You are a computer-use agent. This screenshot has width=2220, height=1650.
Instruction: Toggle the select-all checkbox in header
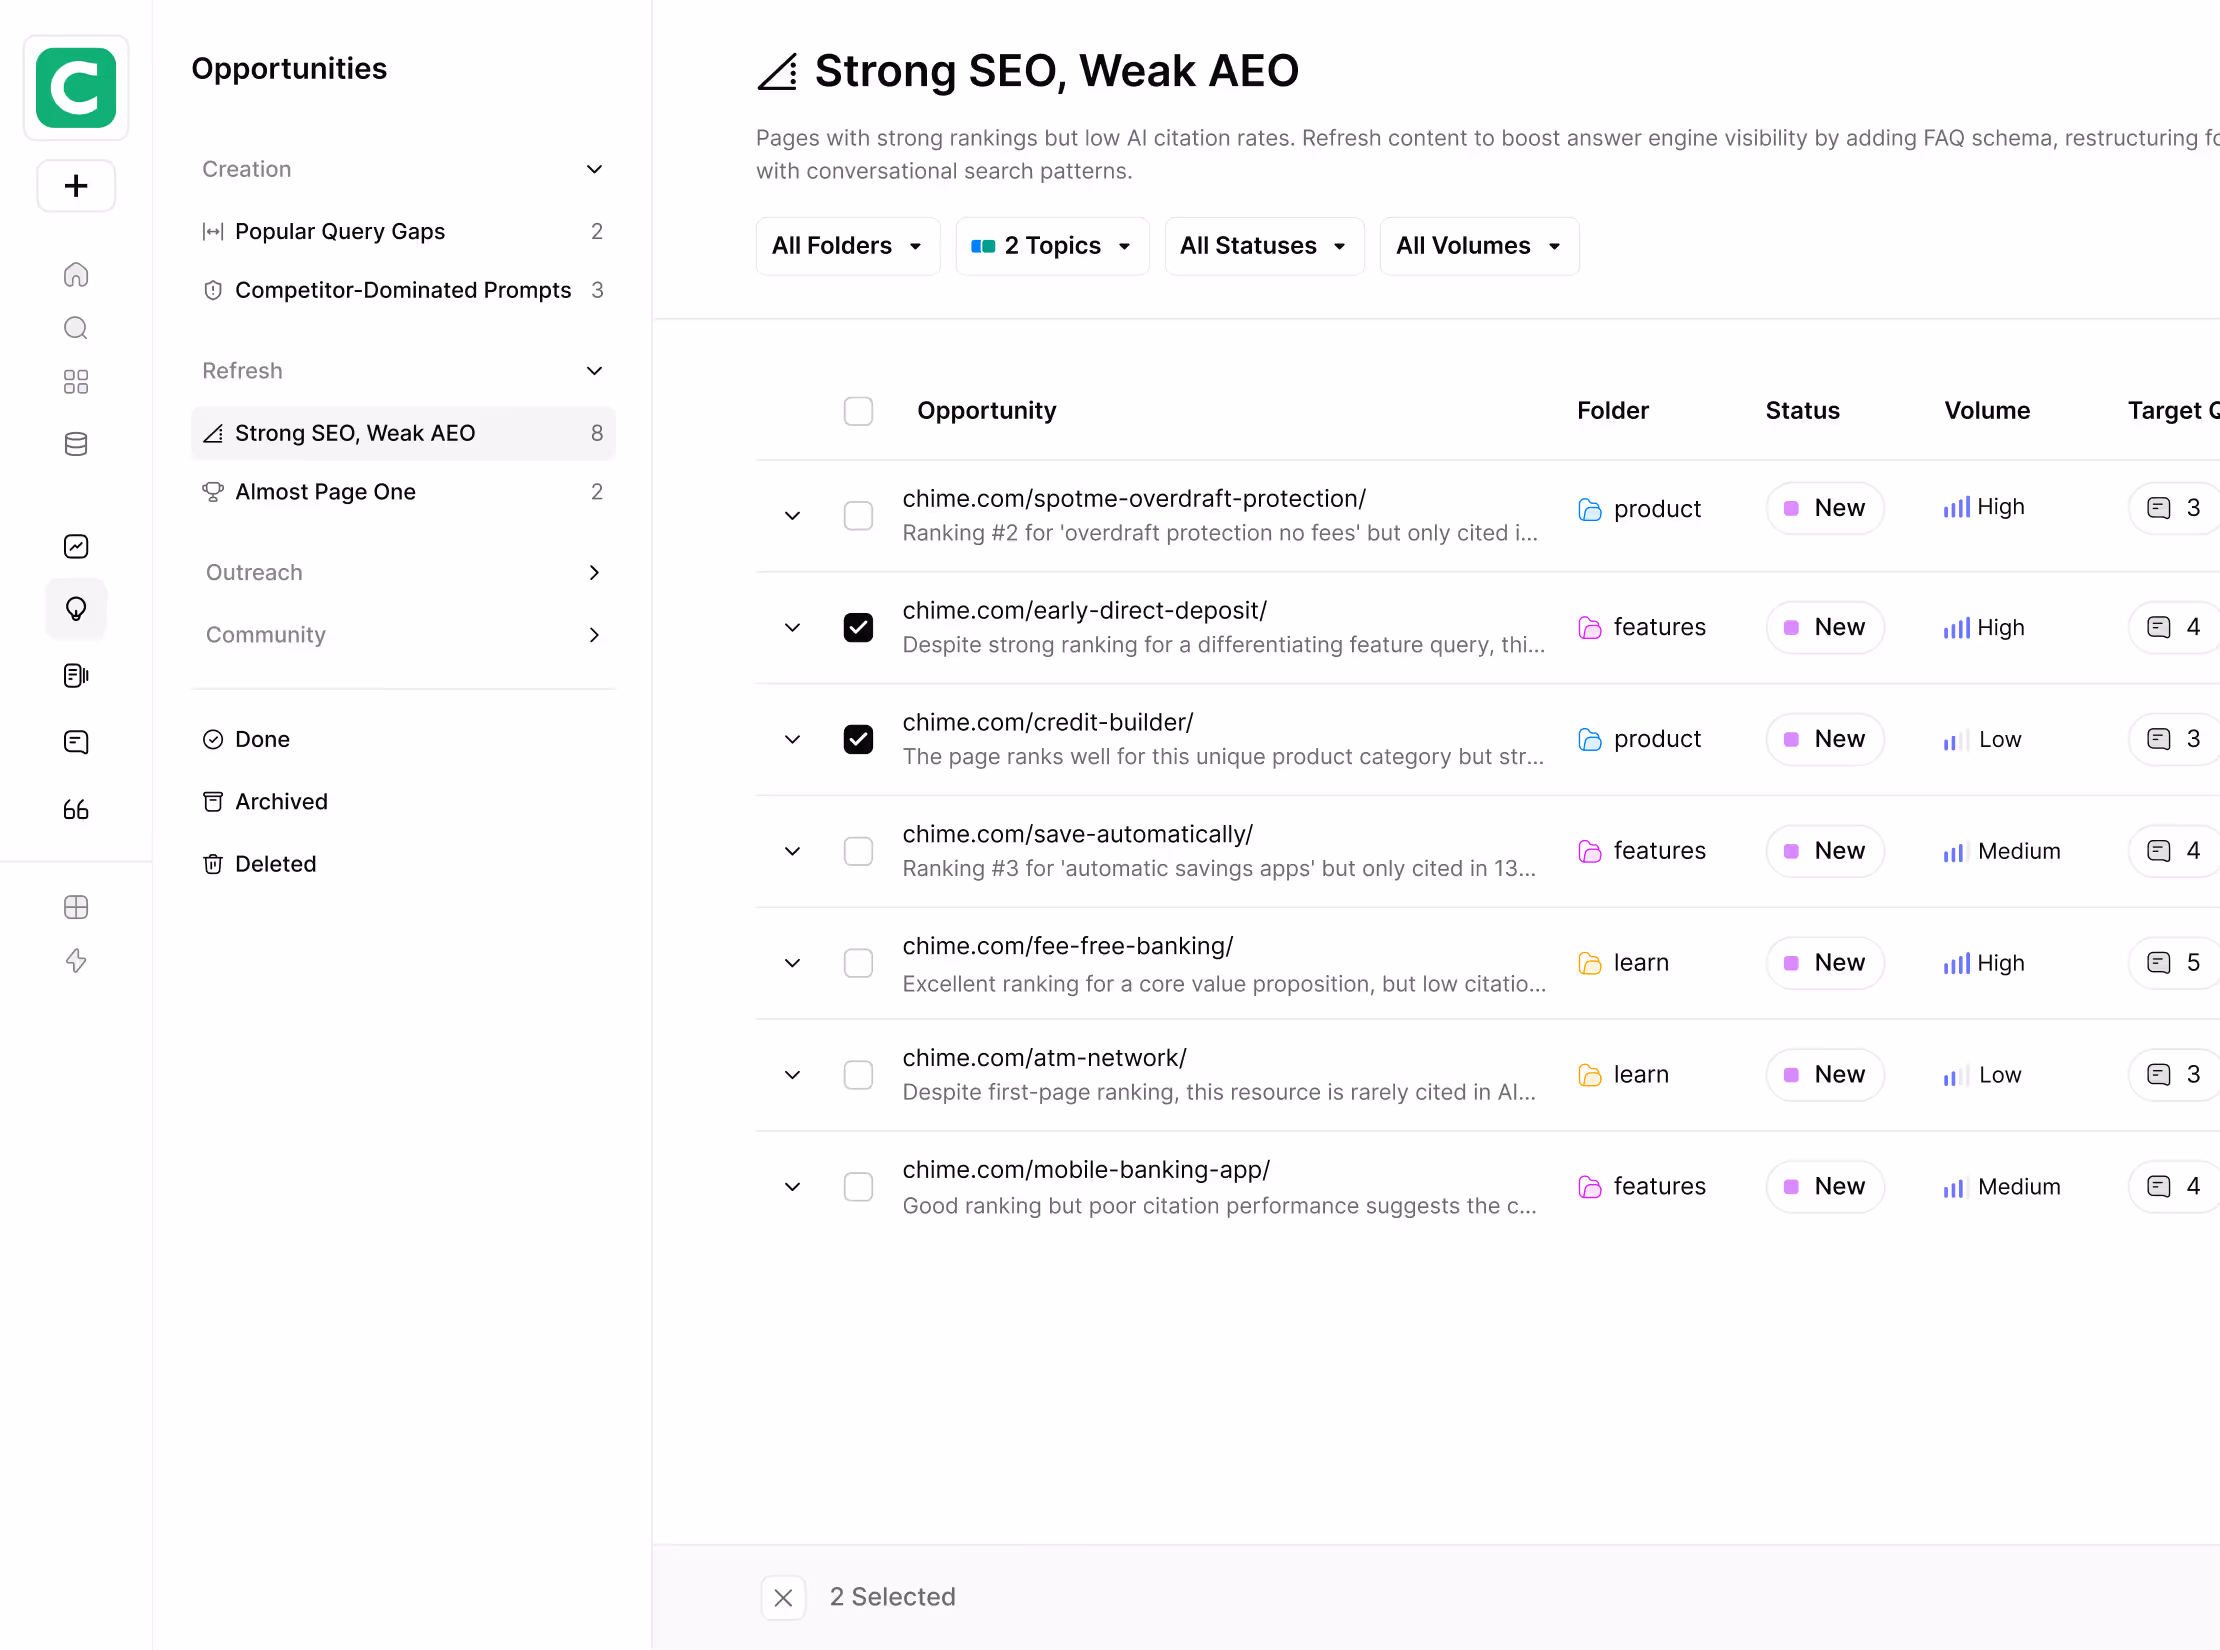(858, 411)
